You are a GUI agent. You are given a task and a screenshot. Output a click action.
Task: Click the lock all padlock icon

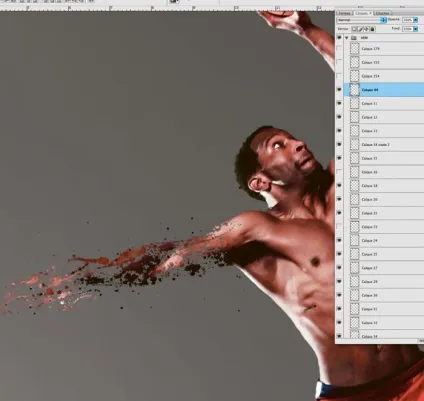[372, 29]
